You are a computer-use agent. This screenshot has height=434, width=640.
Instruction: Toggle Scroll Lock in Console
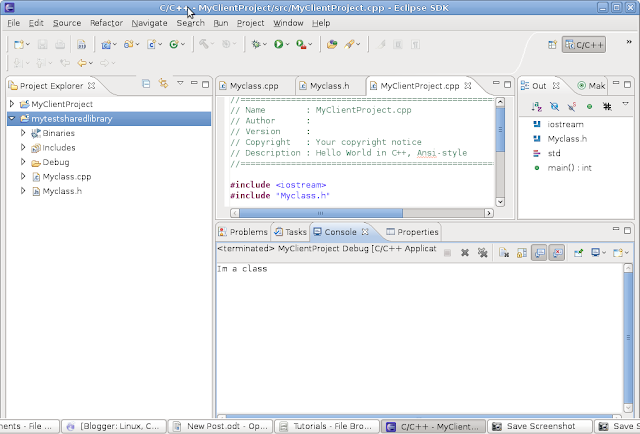522,253
